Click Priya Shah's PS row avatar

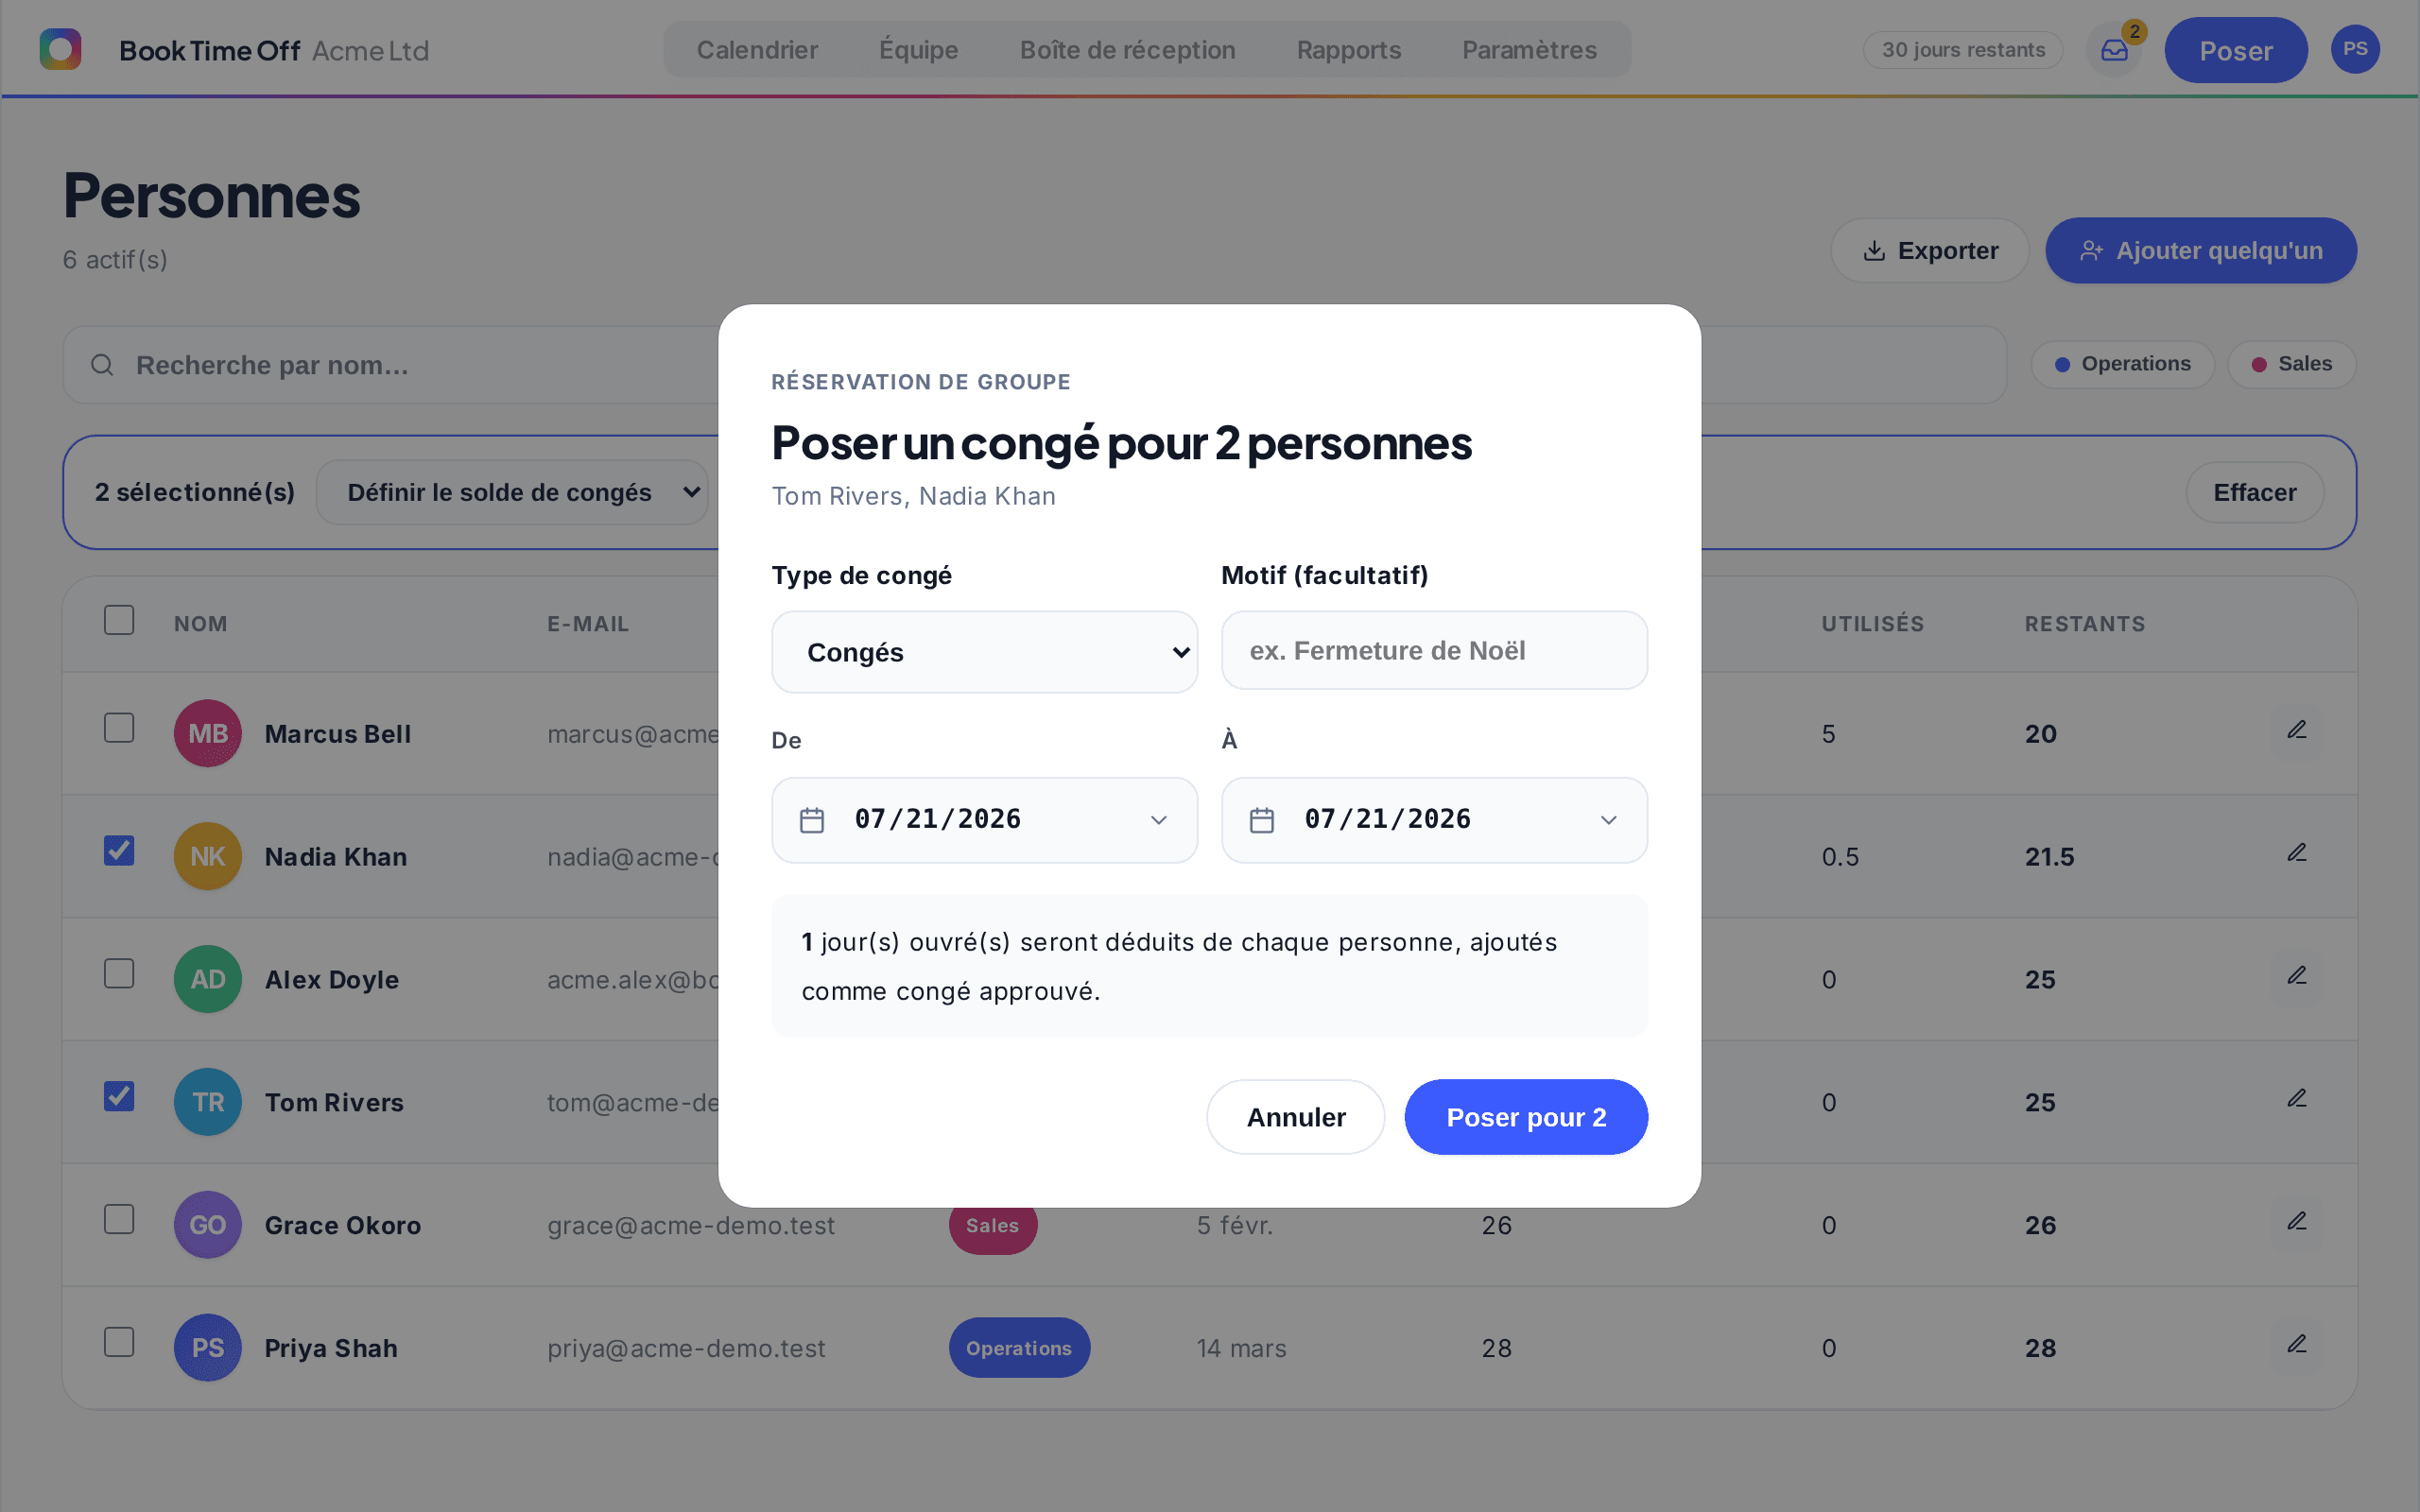(208, 1348)
